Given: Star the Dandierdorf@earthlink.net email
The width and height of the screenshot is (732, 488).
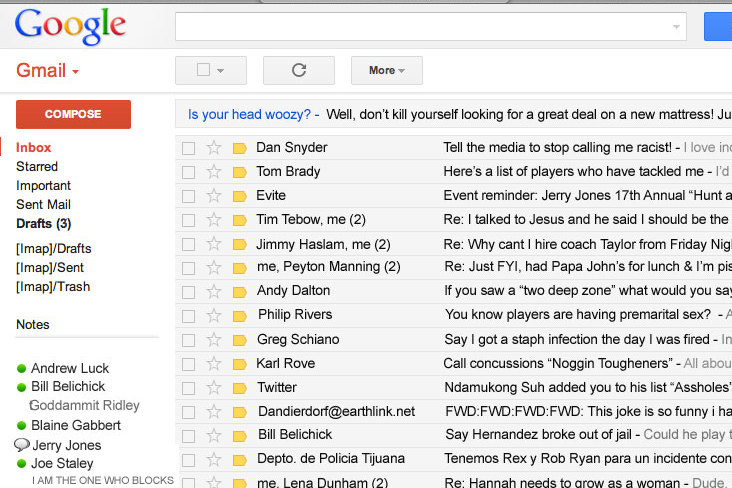Looking at the screenshot, I should [x=214, y=411].
